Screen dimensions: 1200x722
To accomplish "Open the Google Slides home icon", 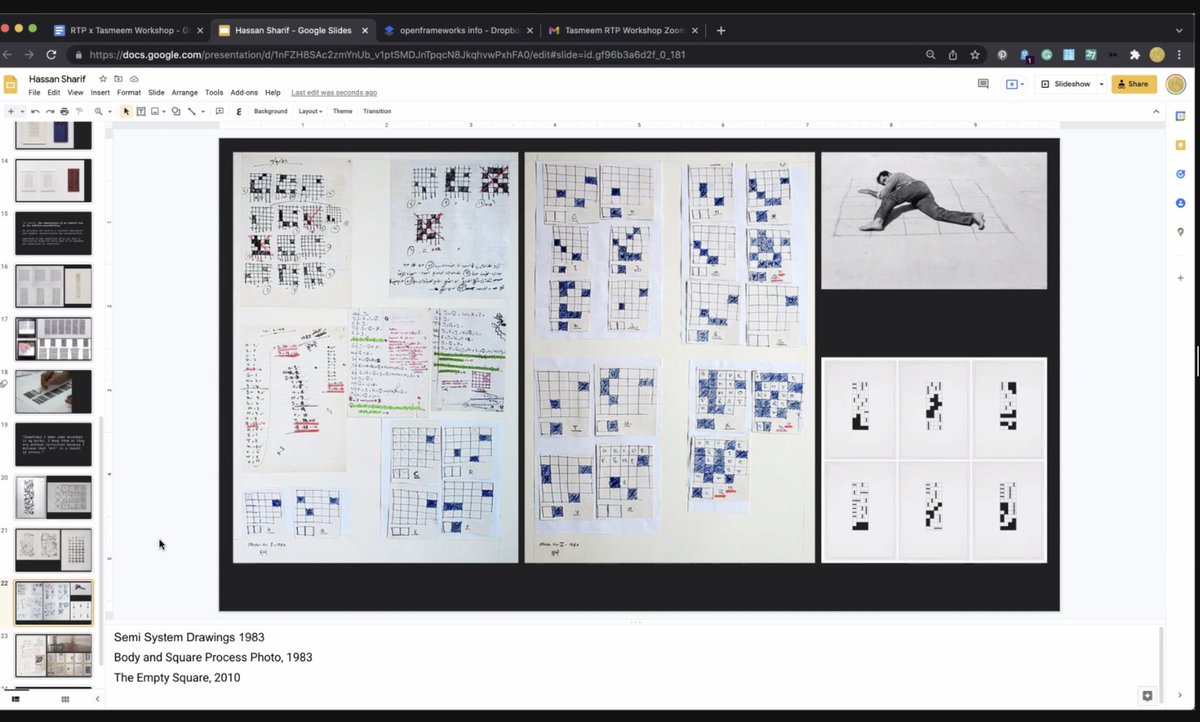I will pyautogui.click(x=11, y=84).
